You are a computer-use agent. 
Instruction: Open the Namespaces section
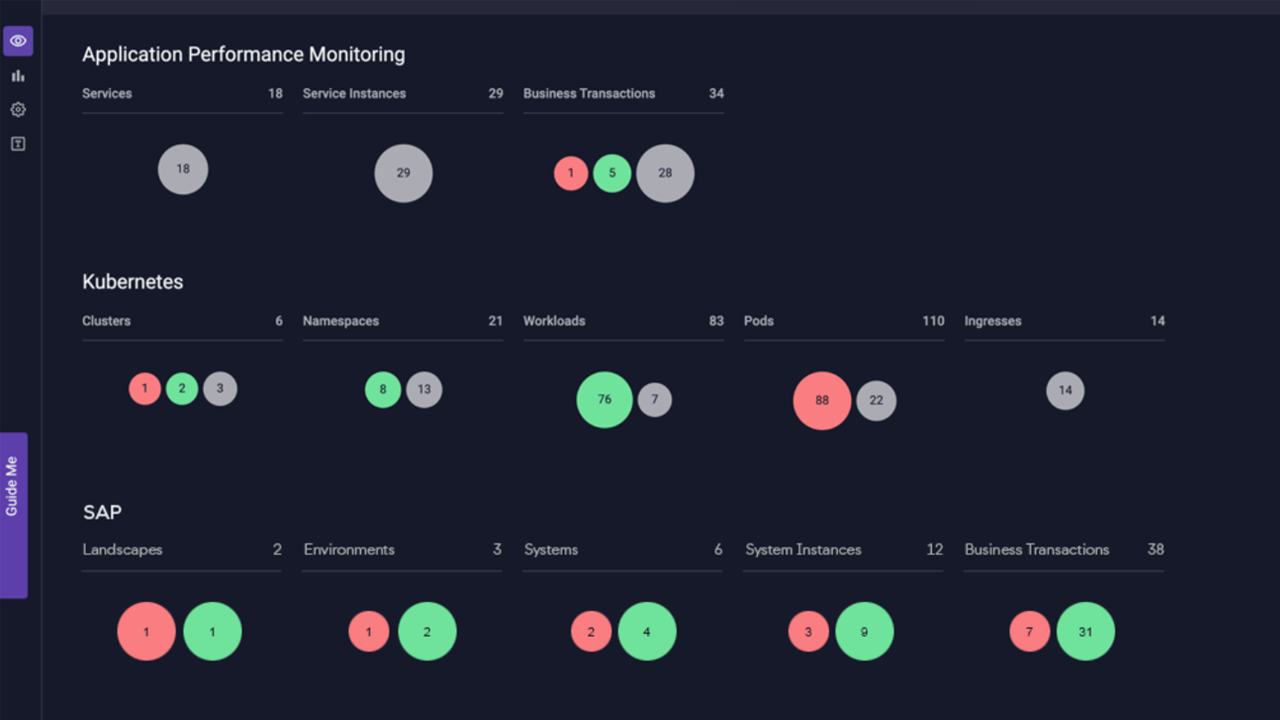click(x=340, y=321)
